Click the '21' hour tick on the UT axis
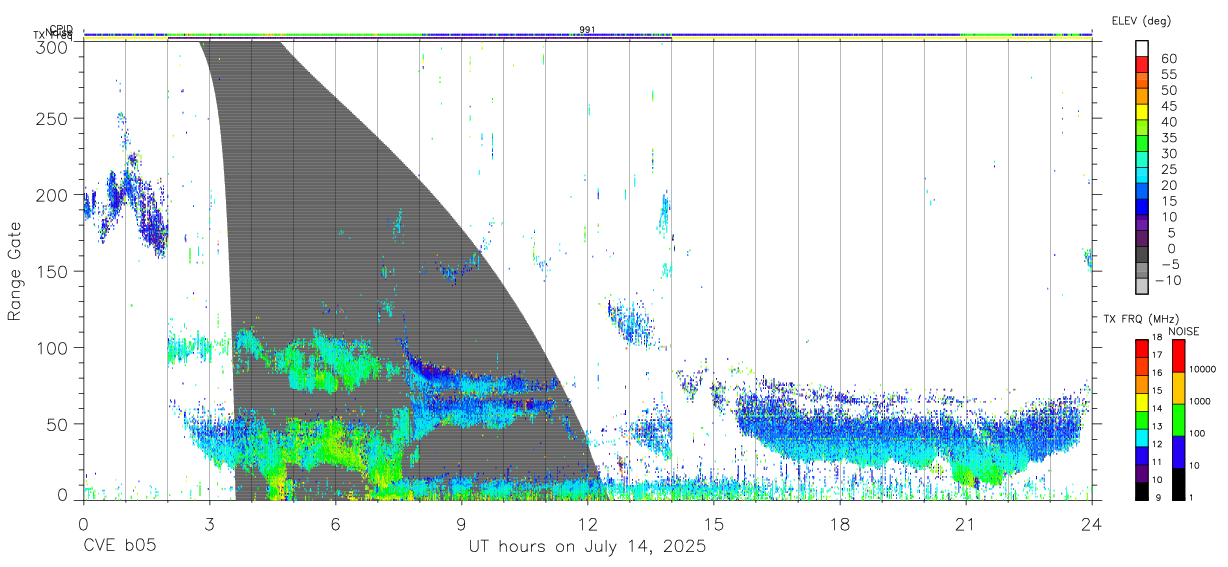 (966, 524)
